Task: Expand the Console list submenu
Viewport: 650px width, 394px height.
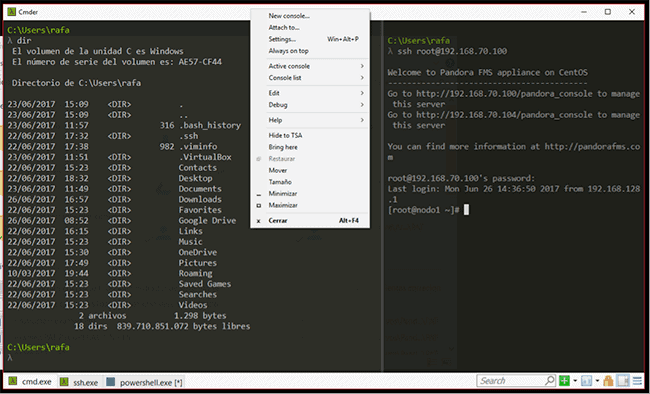Action: tap(310, 78)
